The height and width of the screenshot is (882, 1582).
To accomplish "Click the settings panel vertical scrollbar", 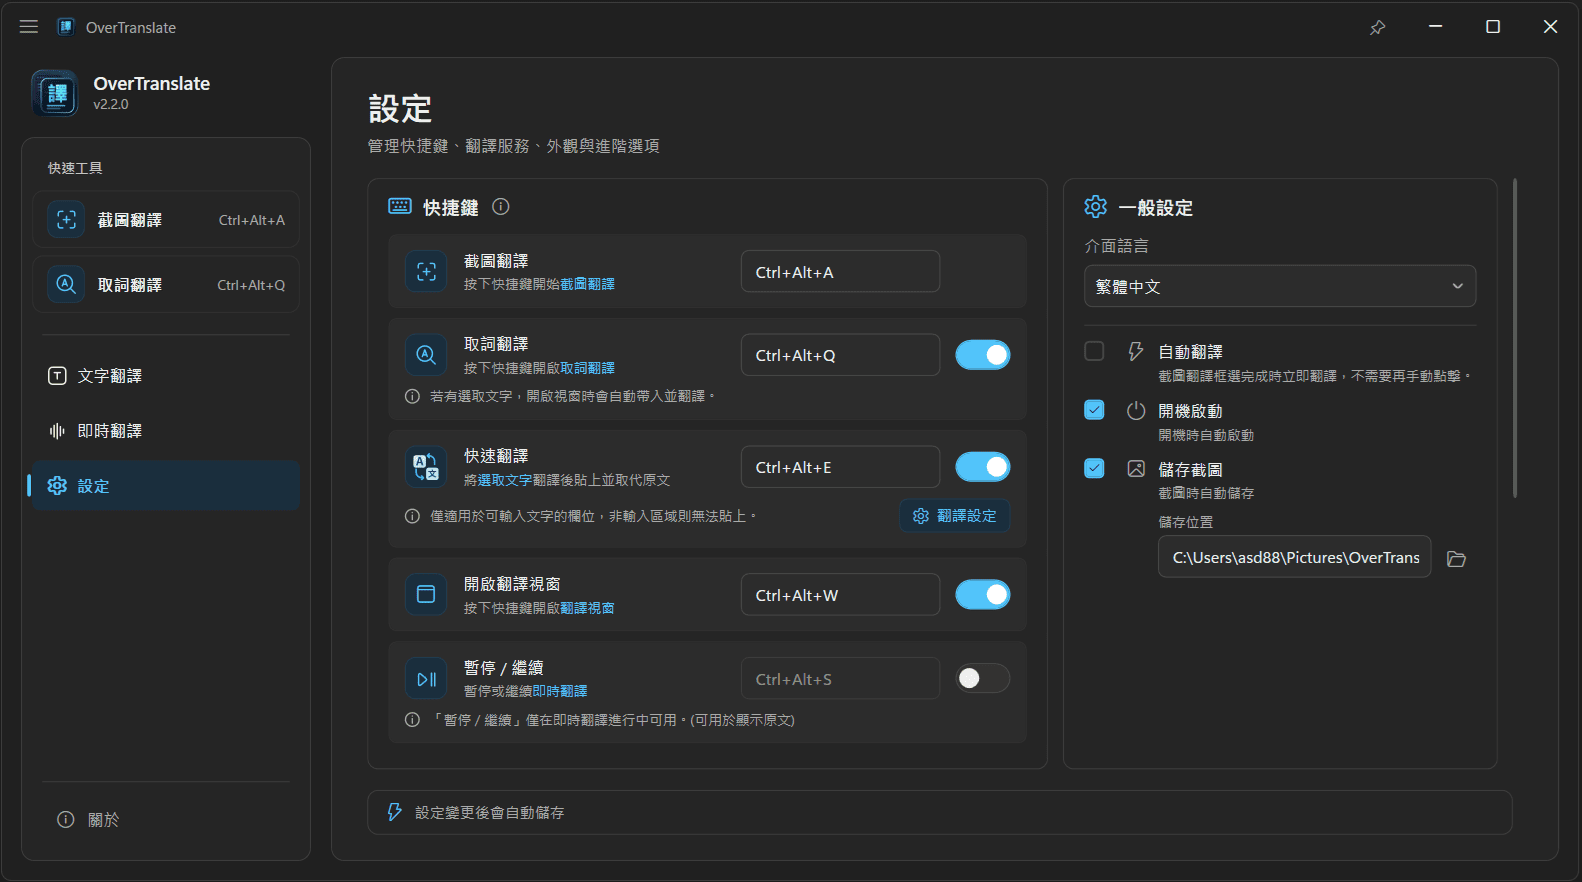I will 1515,338.
